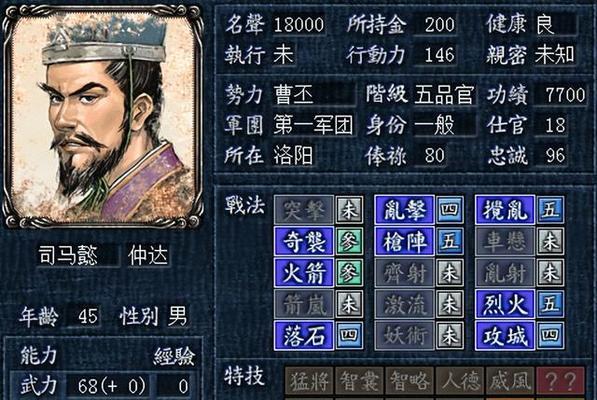Select the 奇襲 tactic button

(x=304, y=241)
